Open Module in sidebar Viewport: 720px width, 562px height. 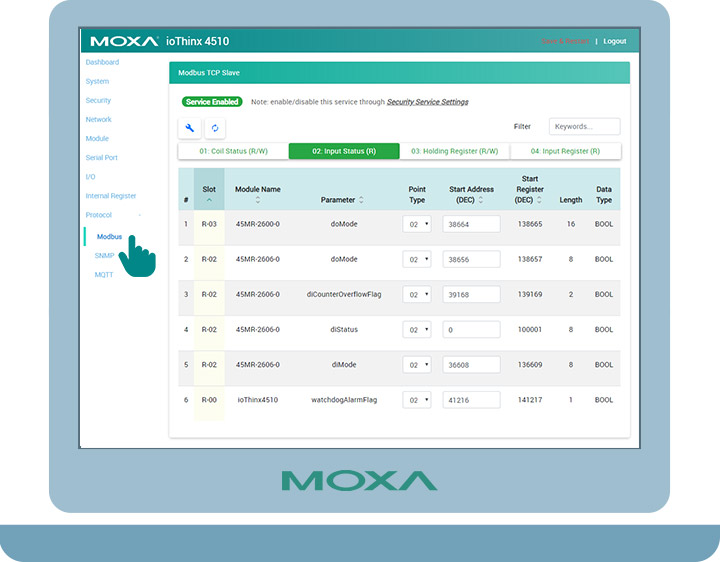[x=97, y=138]
